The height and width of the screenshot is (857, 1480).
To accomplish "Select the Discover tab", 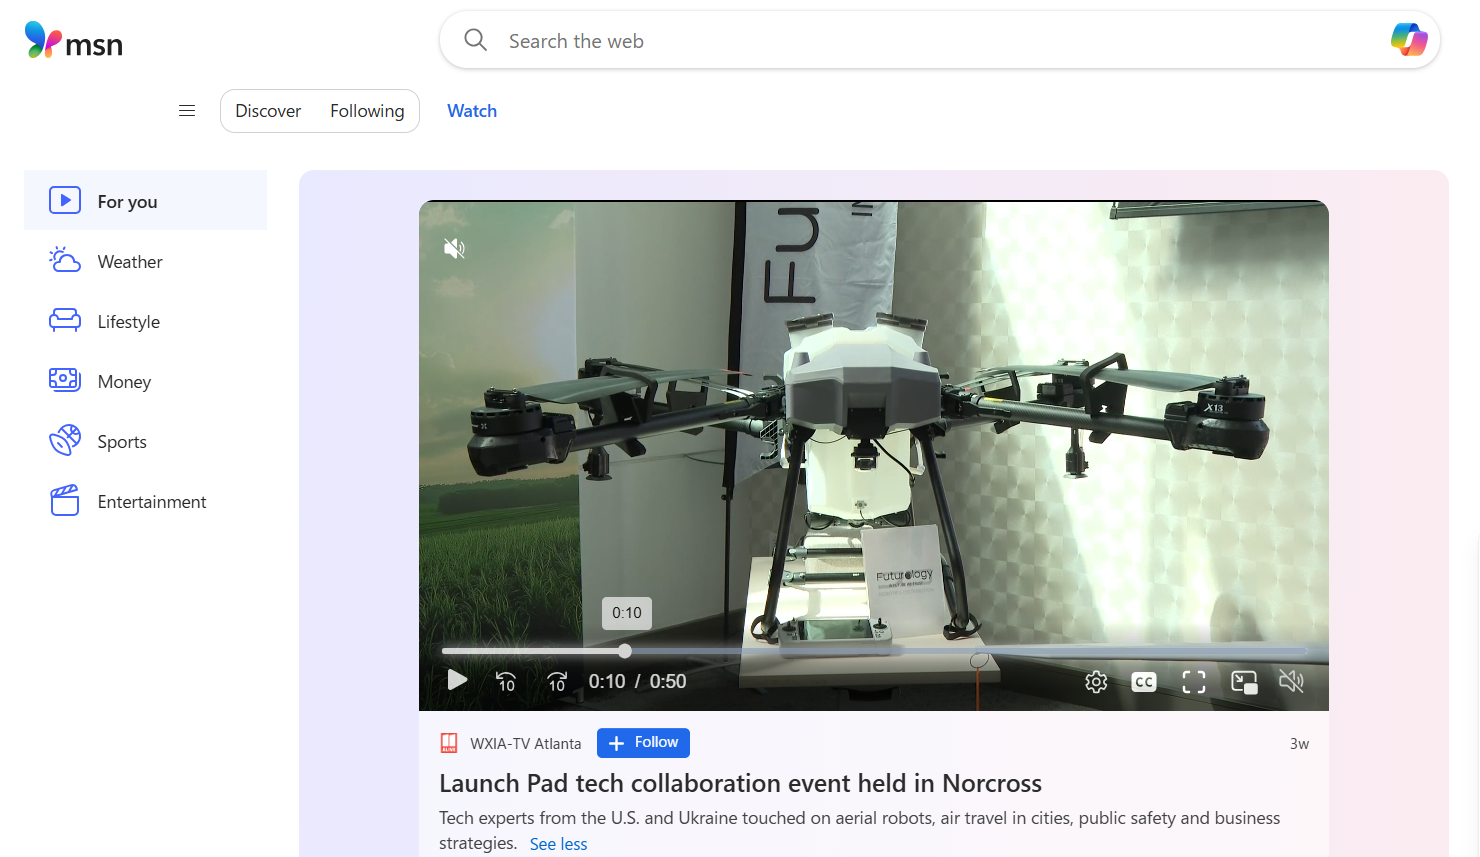I will 268,111.
